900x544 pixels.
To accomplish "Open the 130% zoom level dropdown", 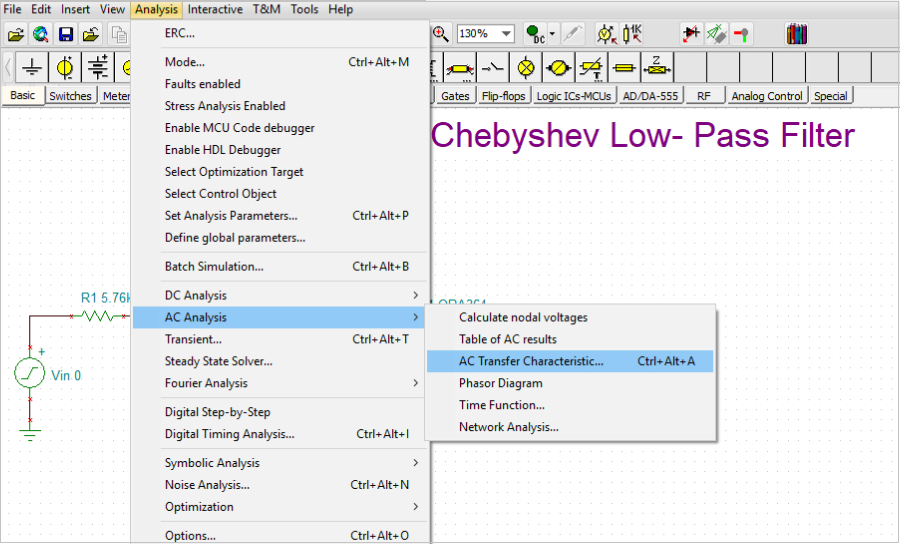I will (507, 34).
